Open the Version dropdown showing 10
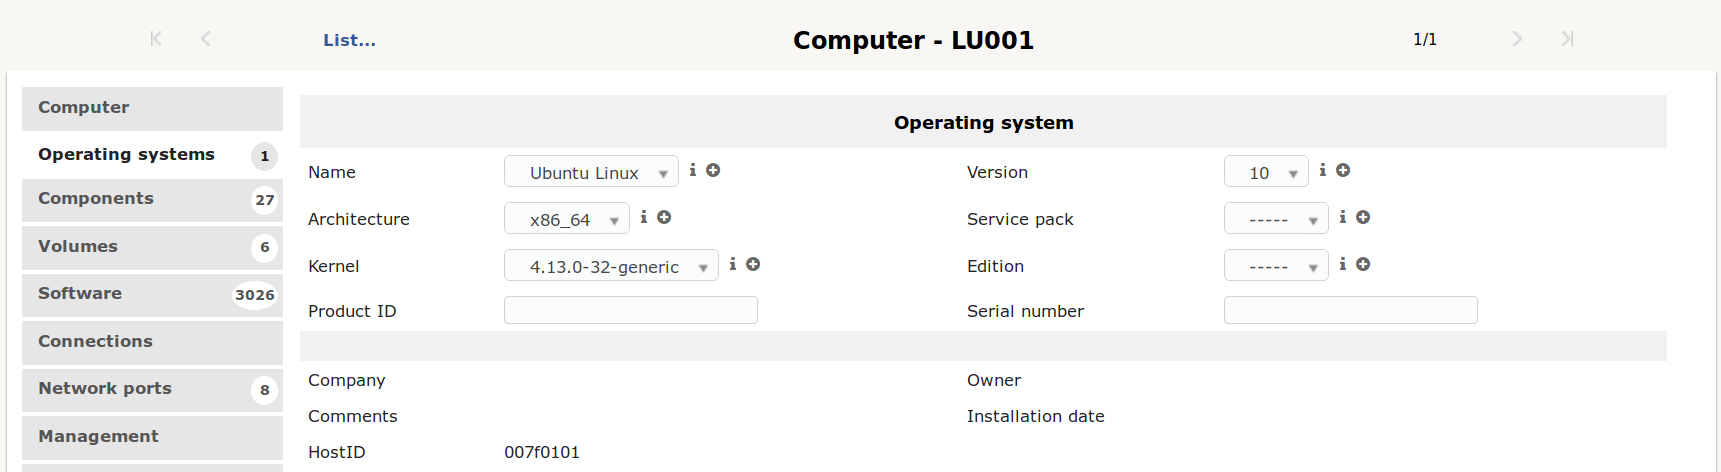 (x=1265, y=172)
